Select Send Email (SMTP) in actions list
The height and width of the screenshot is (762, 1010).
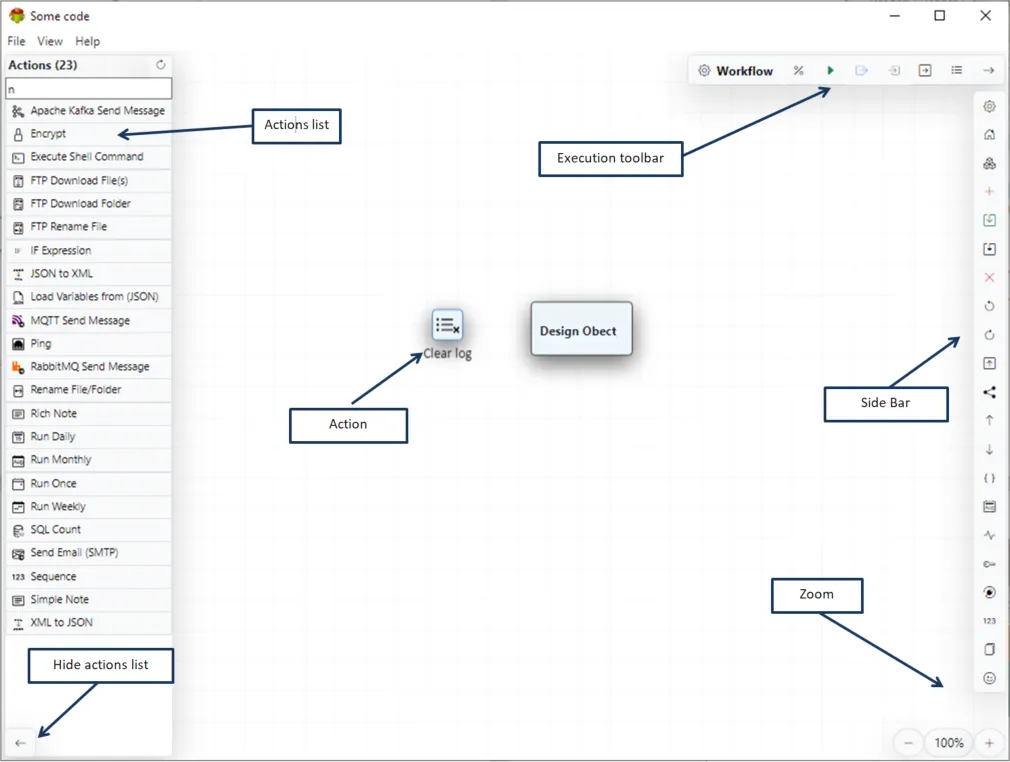pos(74,553)
